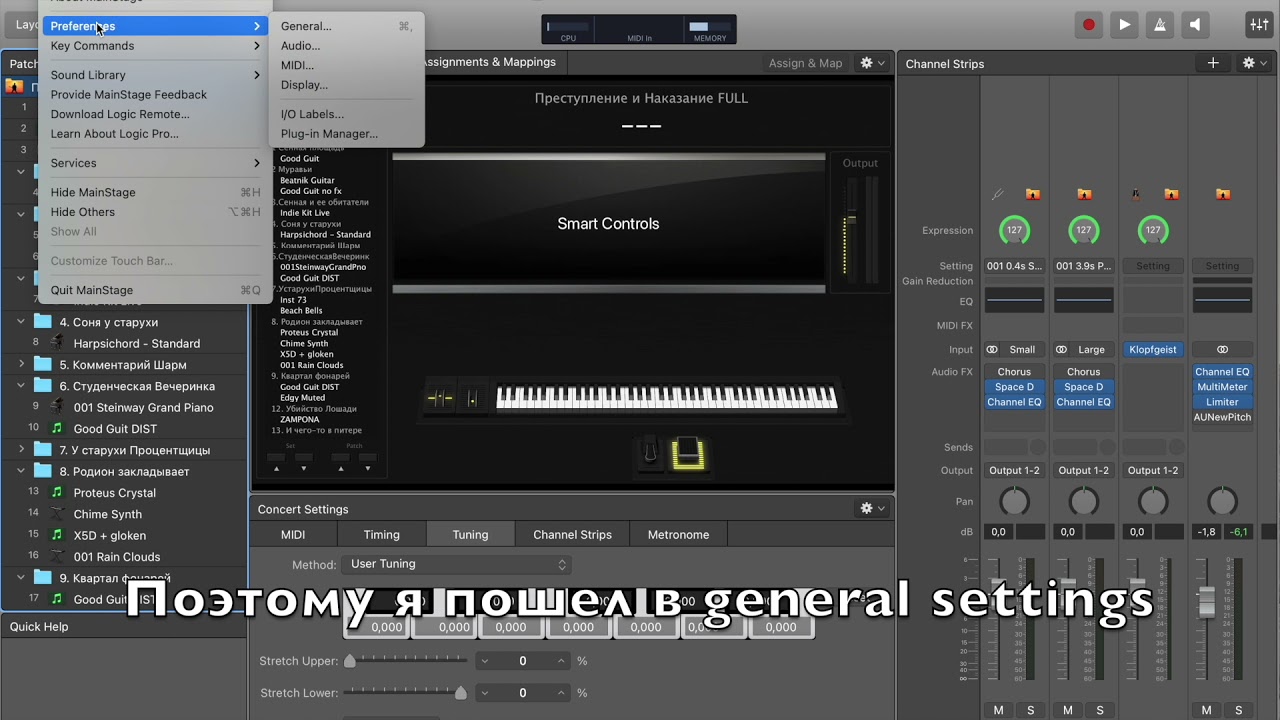Open Output 1-2 selector on first strip
Image resolution: width=1280 pixels, height=720 pixels.
1014,471
